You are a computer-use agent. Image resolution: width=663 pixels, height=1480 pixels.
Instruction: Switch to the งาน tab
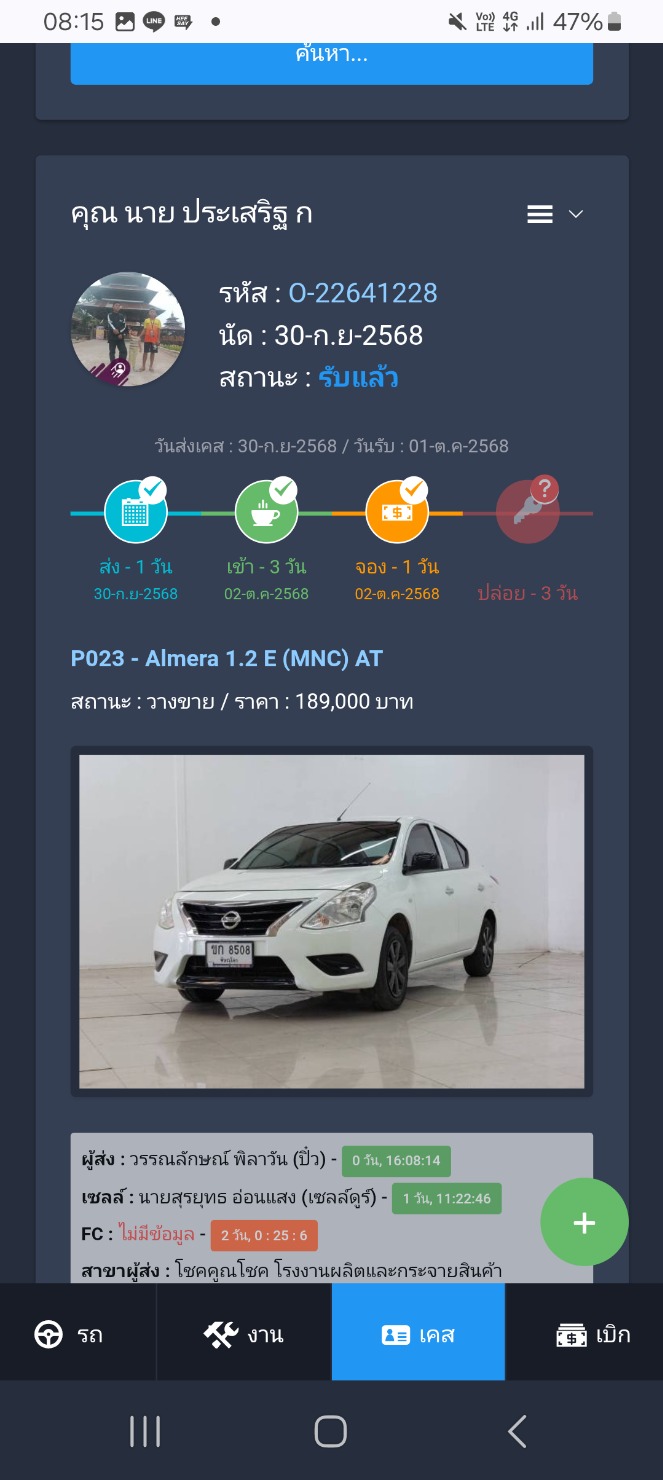244,1333
